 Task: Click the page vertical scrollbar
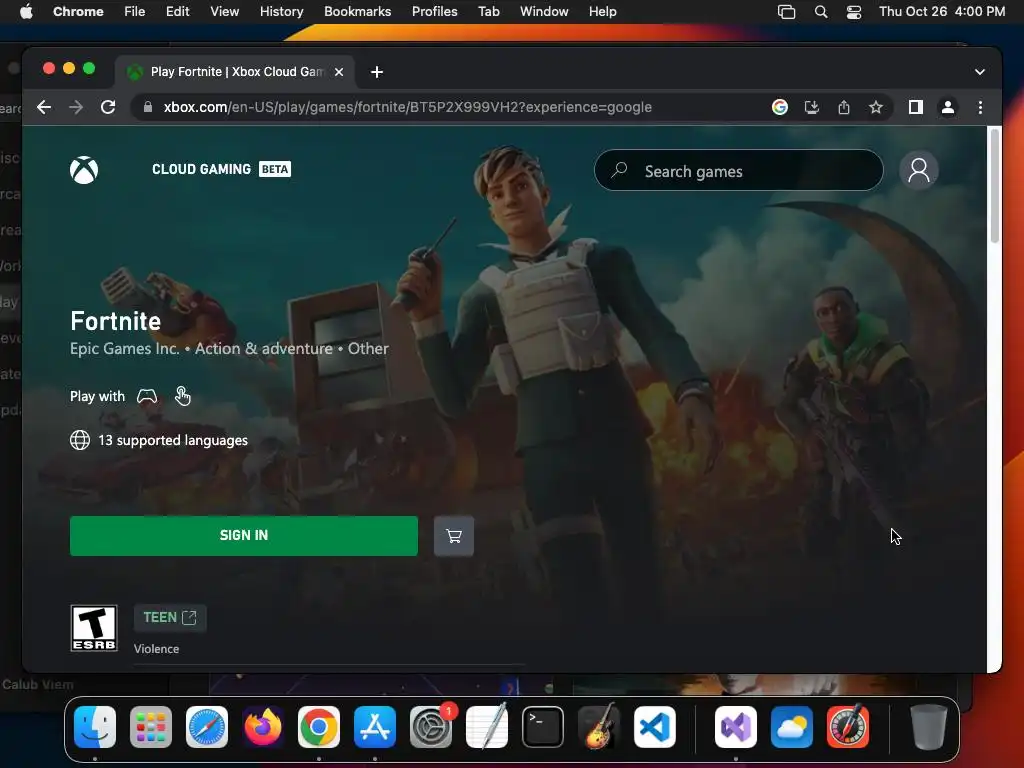[995, 186]
